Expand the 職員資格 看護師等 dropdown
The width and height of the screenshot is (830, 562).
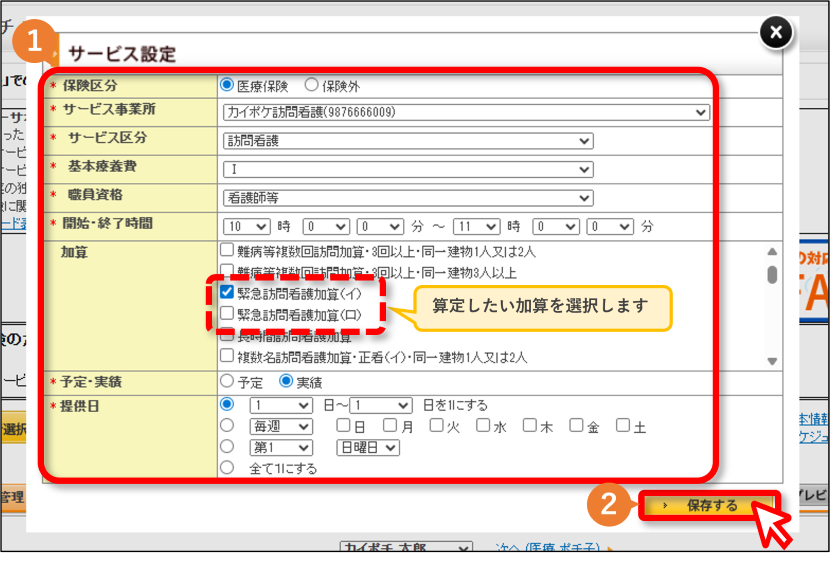(x=408, y=198)
